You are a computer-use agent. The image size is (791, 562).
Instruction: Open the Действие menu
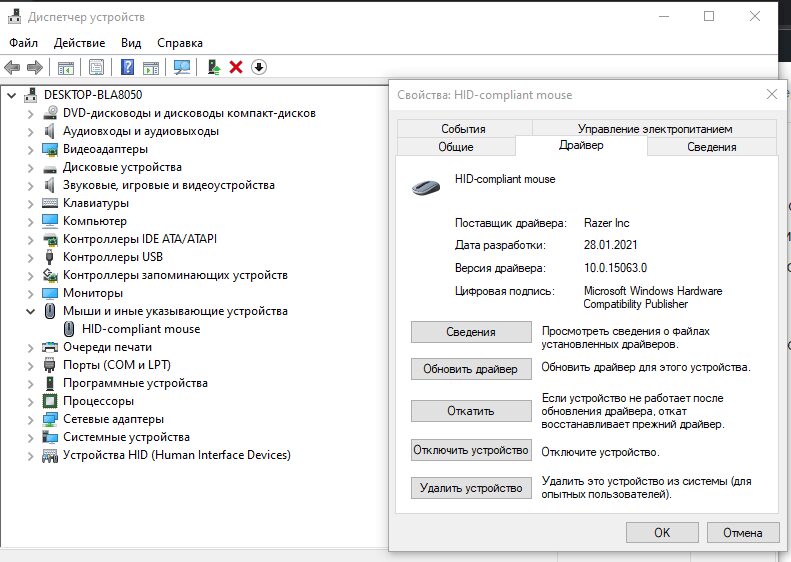coord(79,43)
